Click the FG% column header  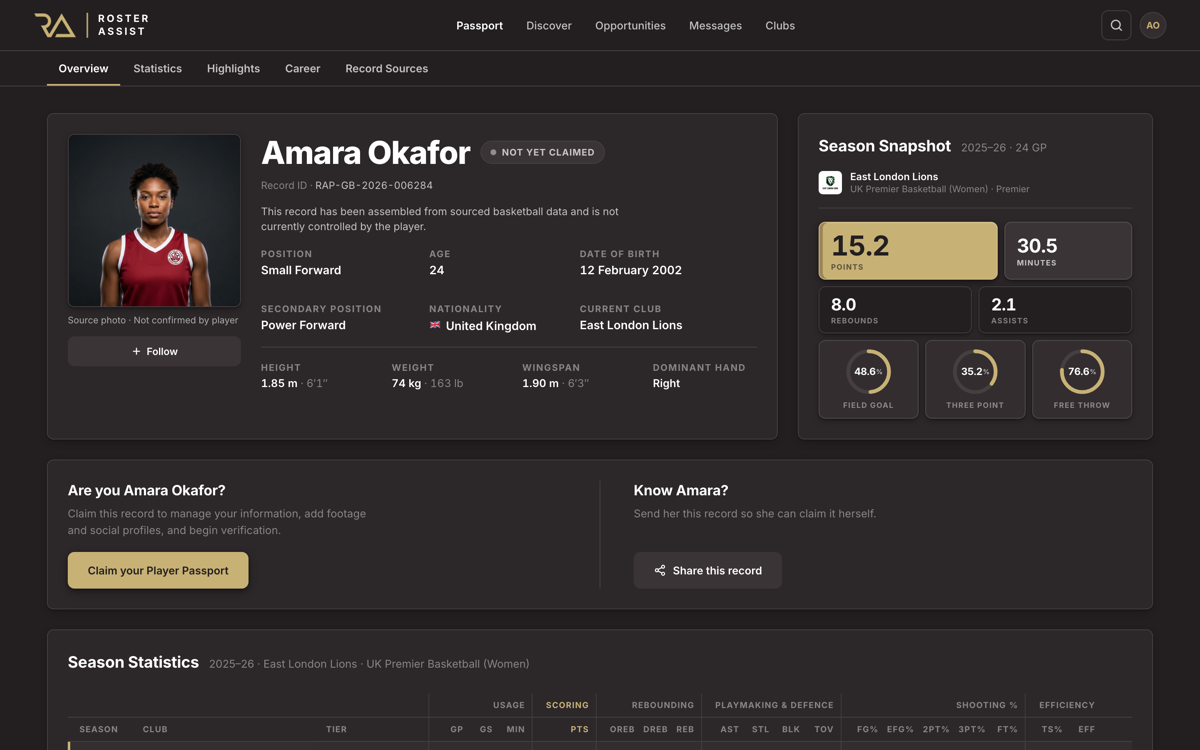pyautogui.click(x=867, y=729)
